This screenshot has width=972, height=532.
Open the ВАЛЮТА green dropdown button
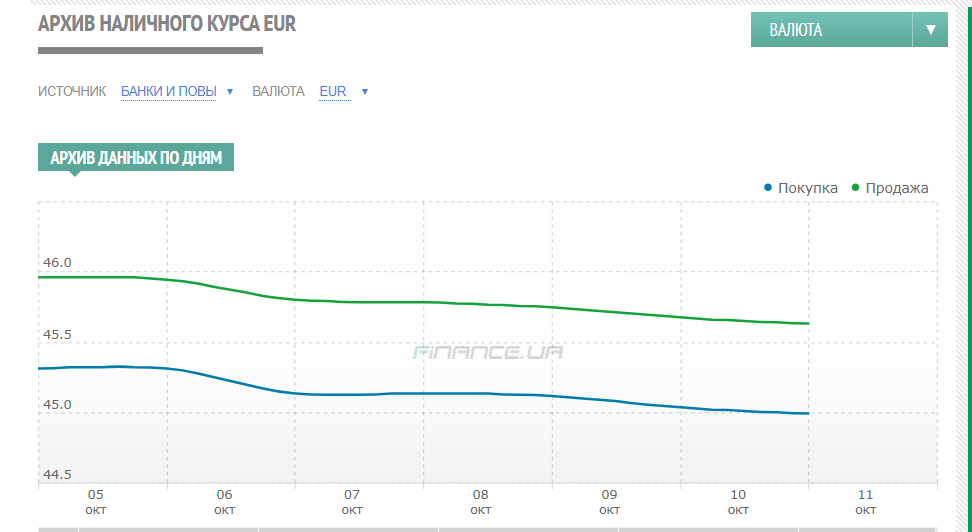tap(849, 30)
